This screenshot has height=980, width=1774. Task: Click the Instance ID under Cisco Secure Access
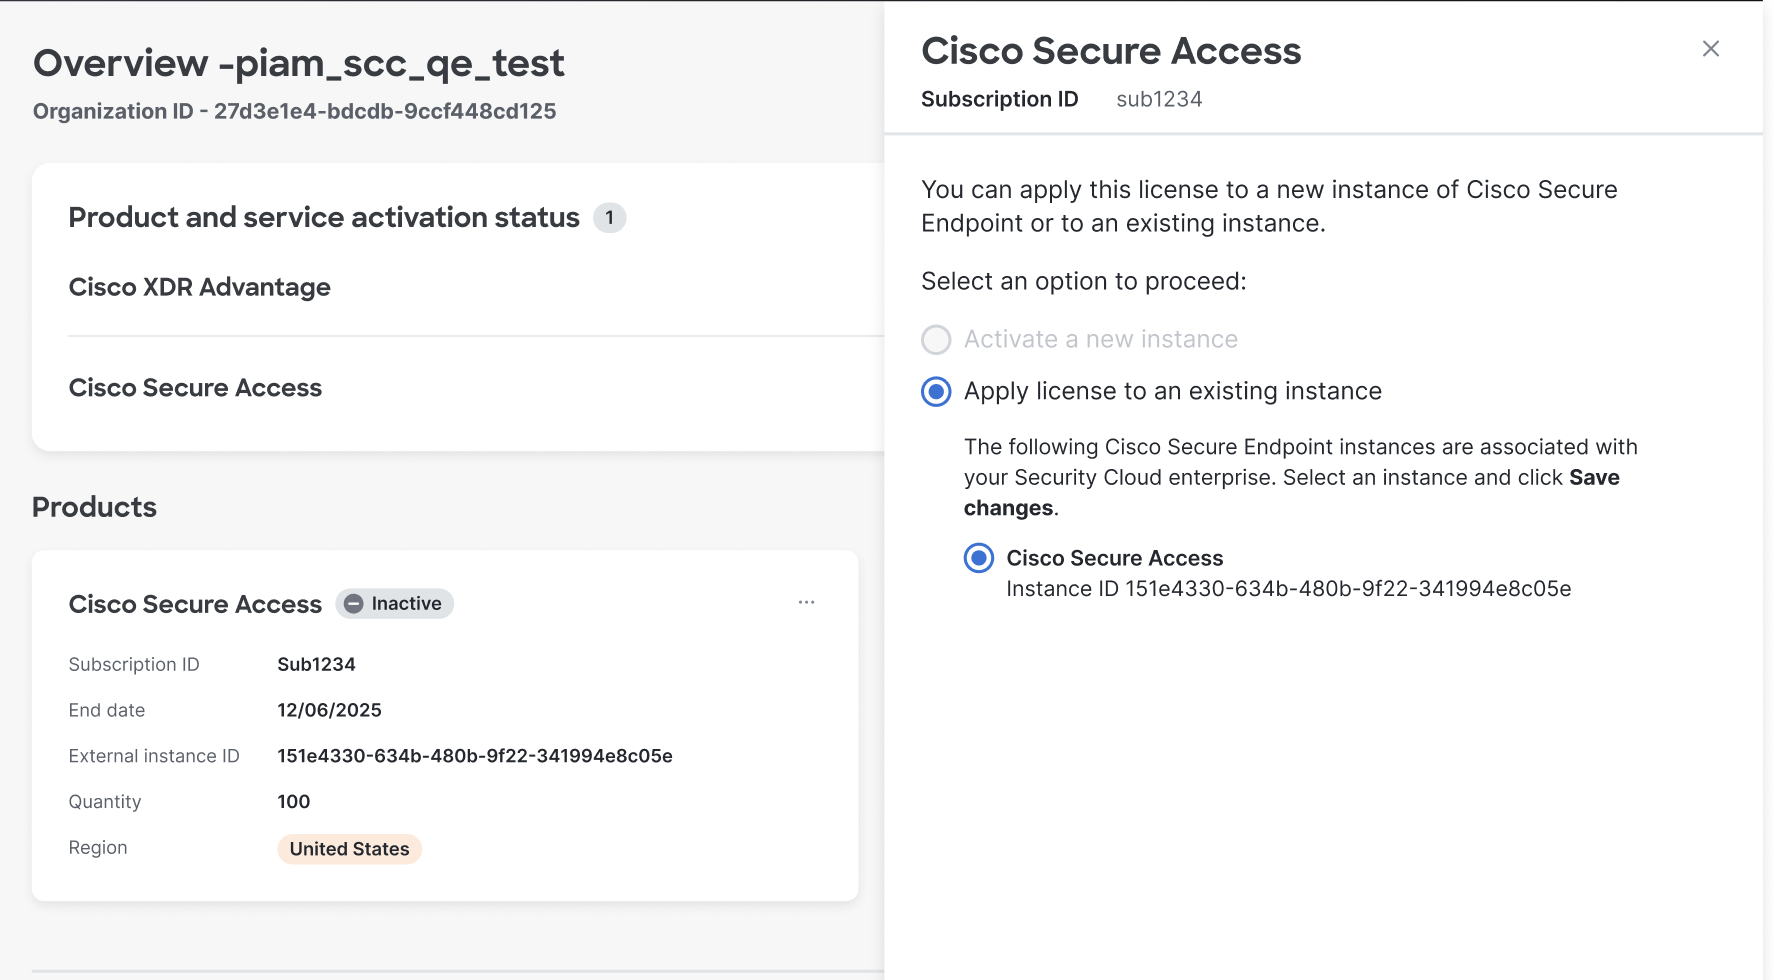(1289, 589)
